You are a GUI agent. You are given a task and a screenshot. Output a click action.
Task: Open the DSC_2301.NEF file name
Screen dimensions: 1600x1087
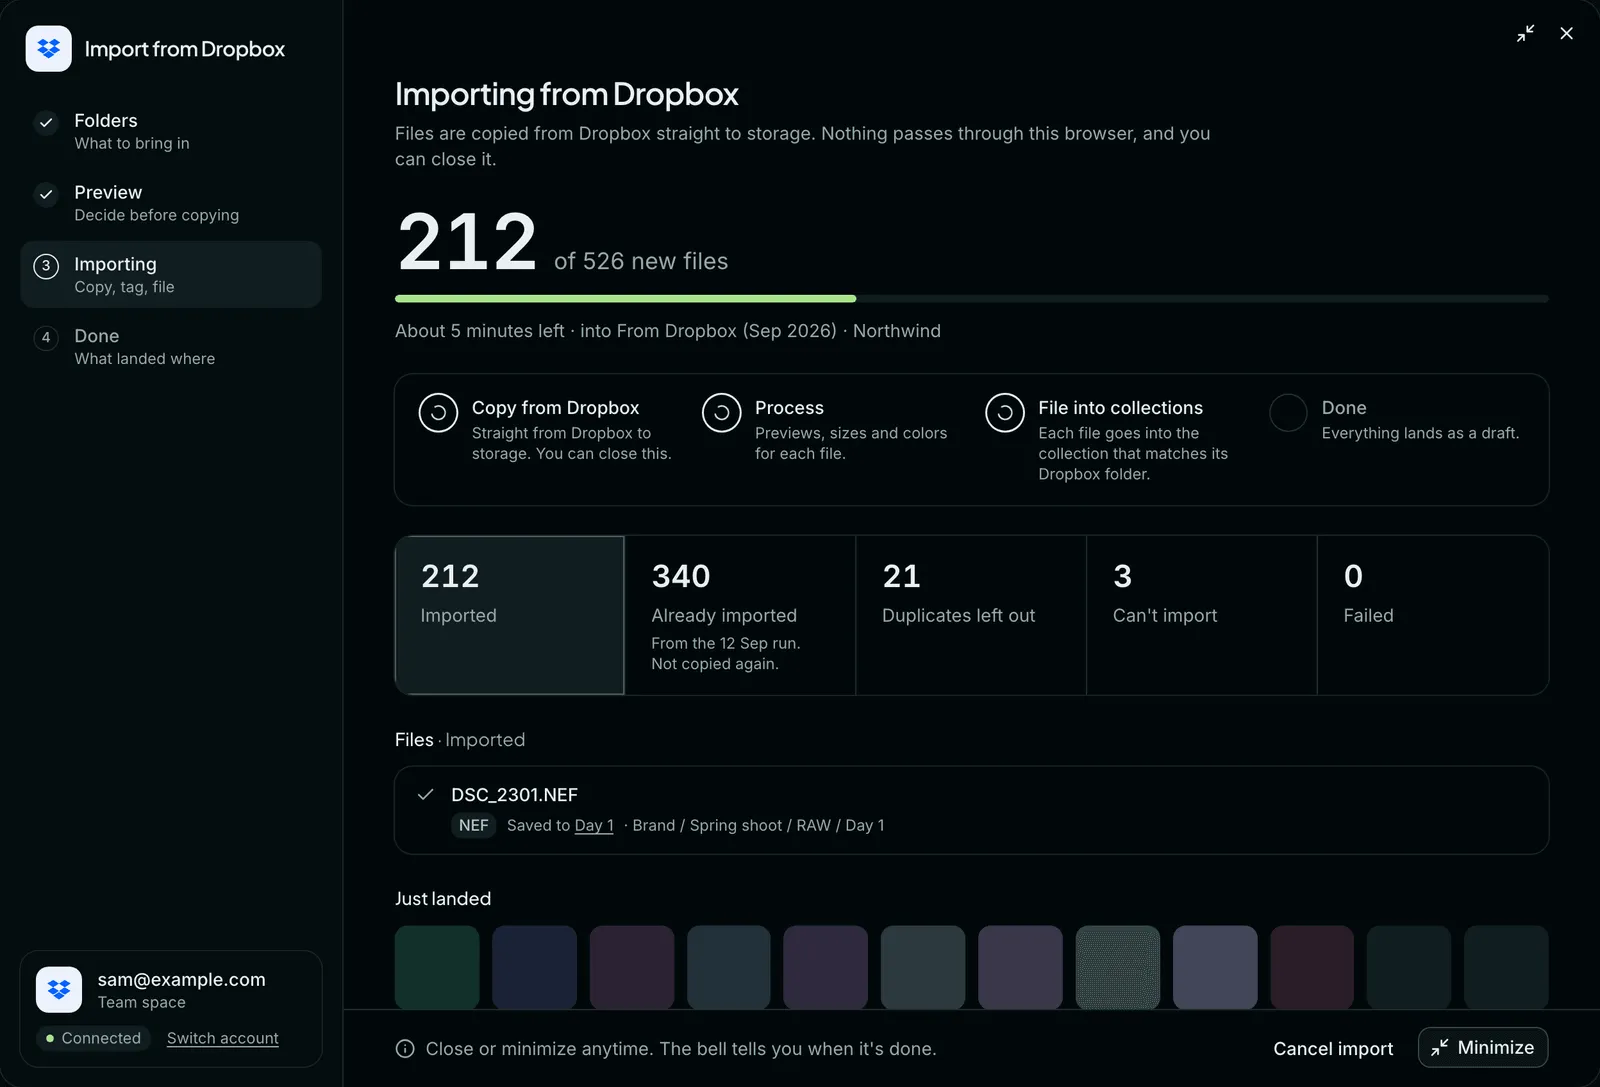(514, 794)
